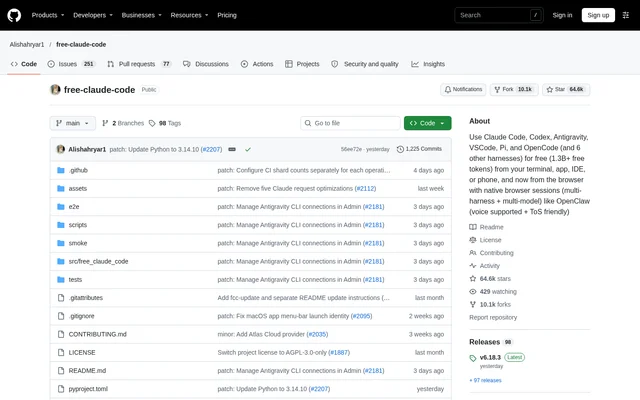Open pyproject.toml file
Screen dimensions: 640x400
click(88, 389)
